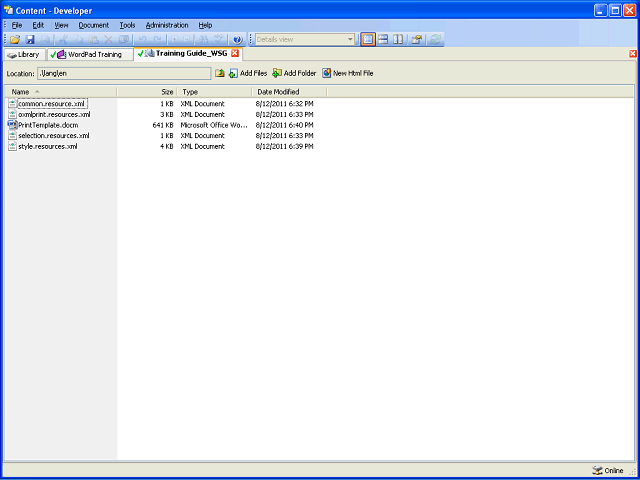Switch to the vertical split layout icon
The height and width of the screenshot is (480, 640).
tap(398, 40)
